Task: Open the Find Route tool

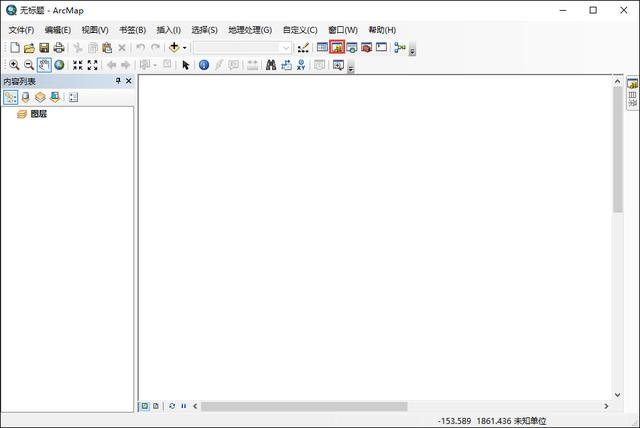Action: click(x=287, y=65)
